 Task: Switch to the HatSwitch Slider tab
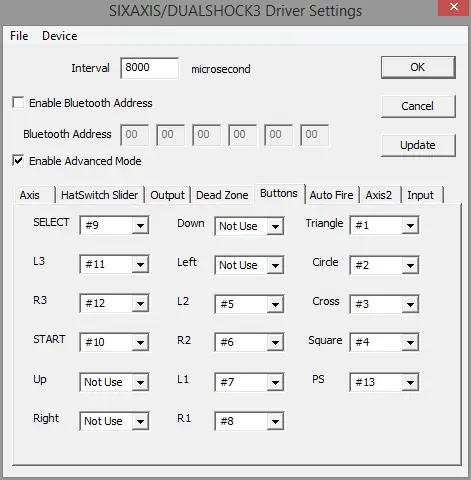click(100, 195)
